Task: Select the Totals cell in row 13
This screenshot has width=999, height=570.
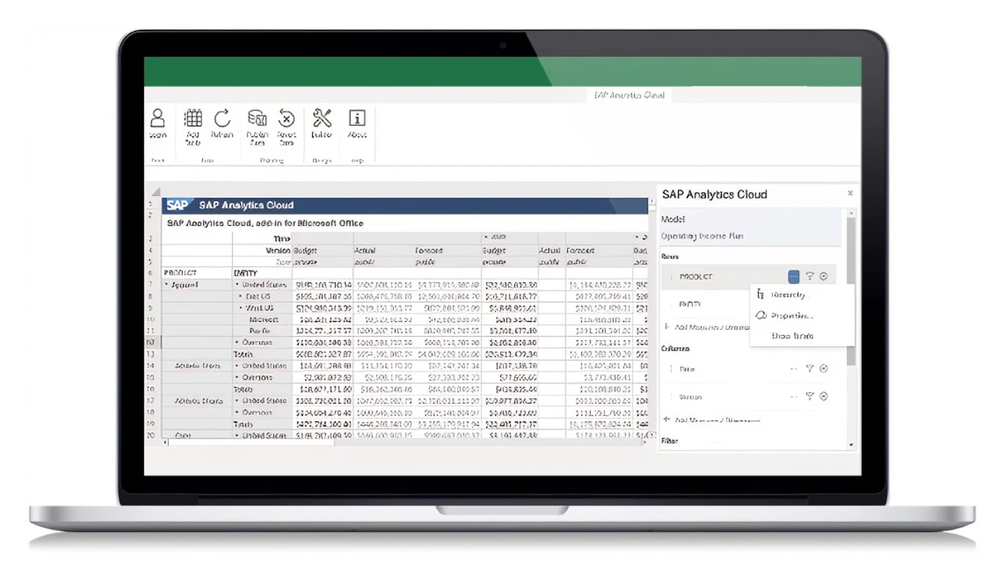Action: 262,354
